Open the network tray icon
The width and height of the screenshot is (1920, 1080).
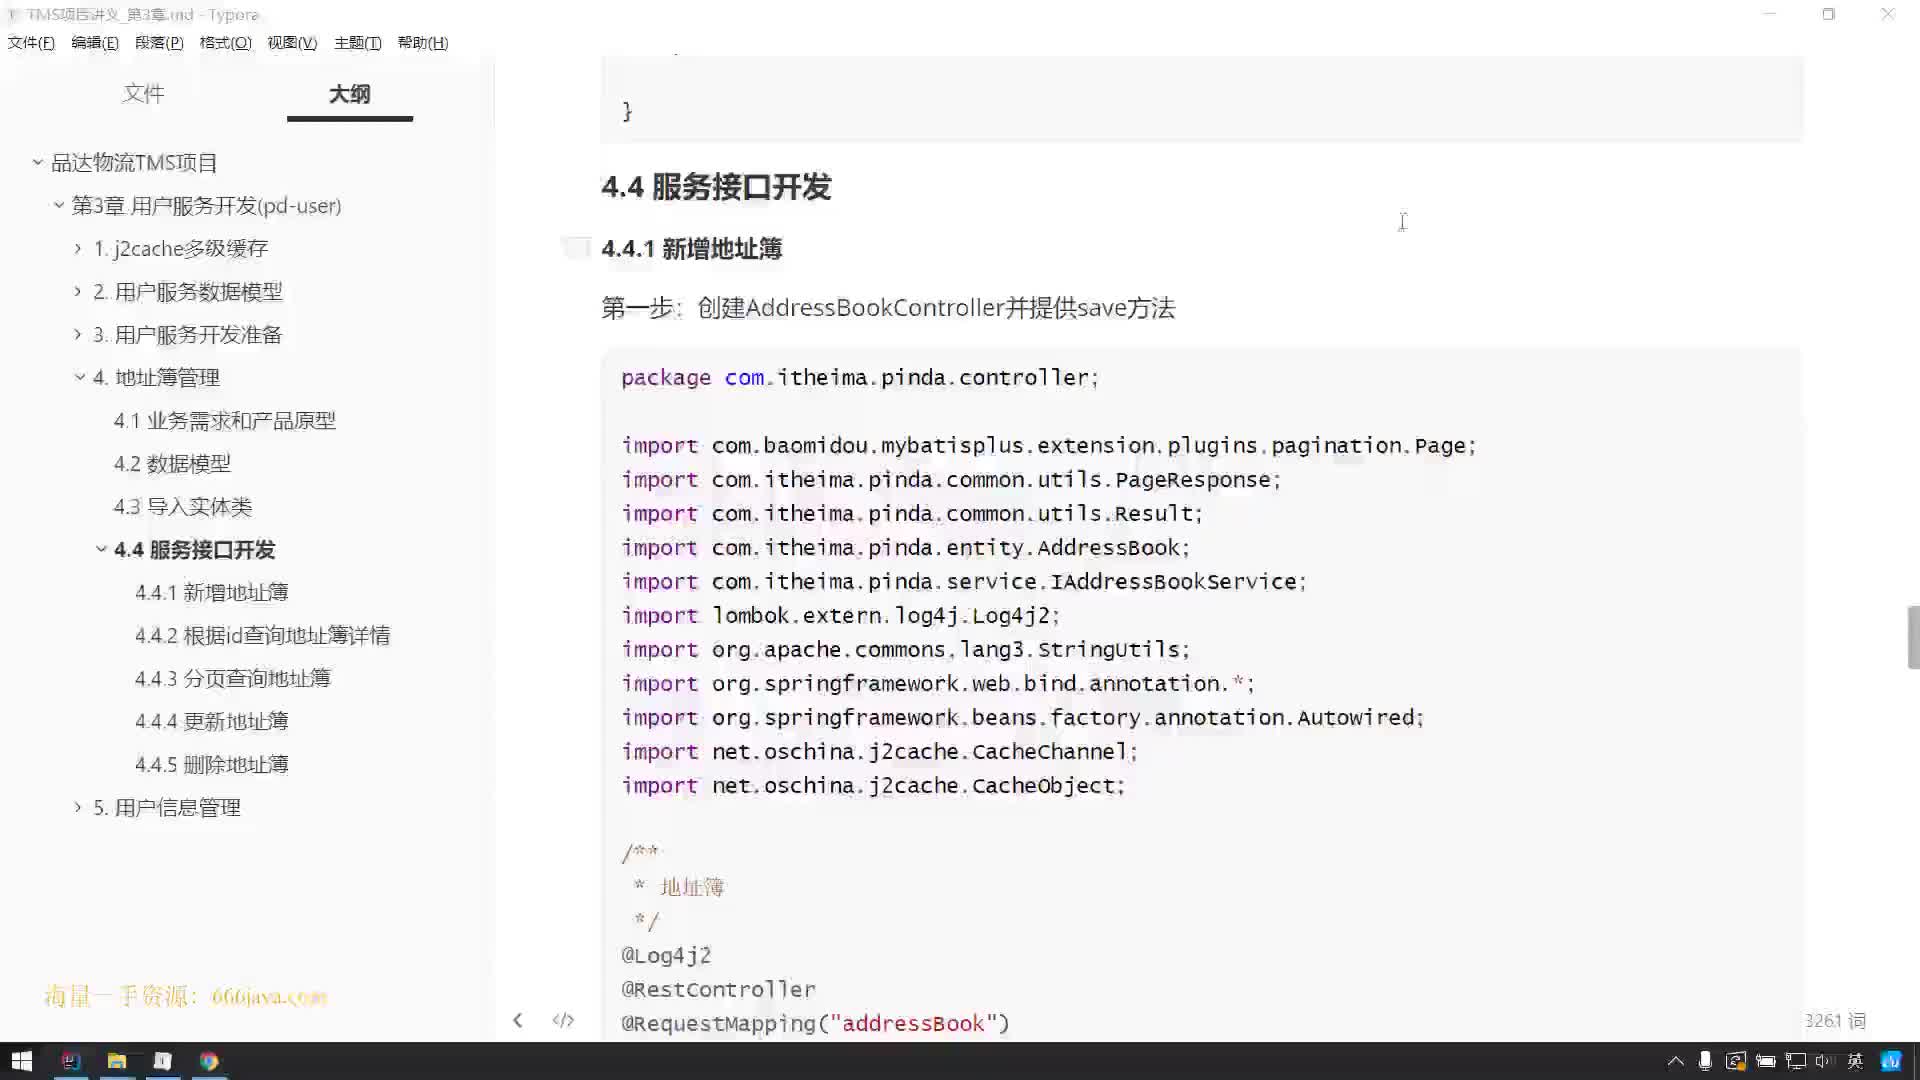1795,1061
